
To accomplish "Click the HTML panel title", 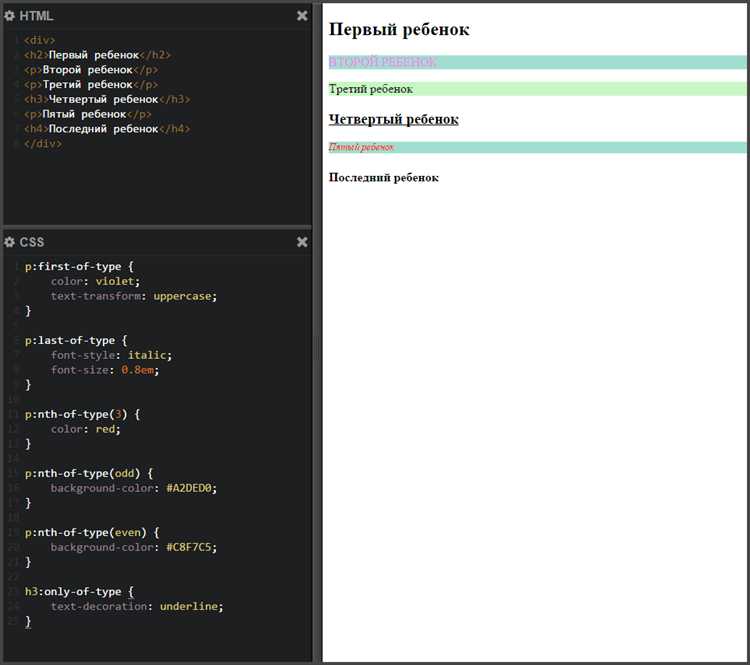I will pos(36,16).
